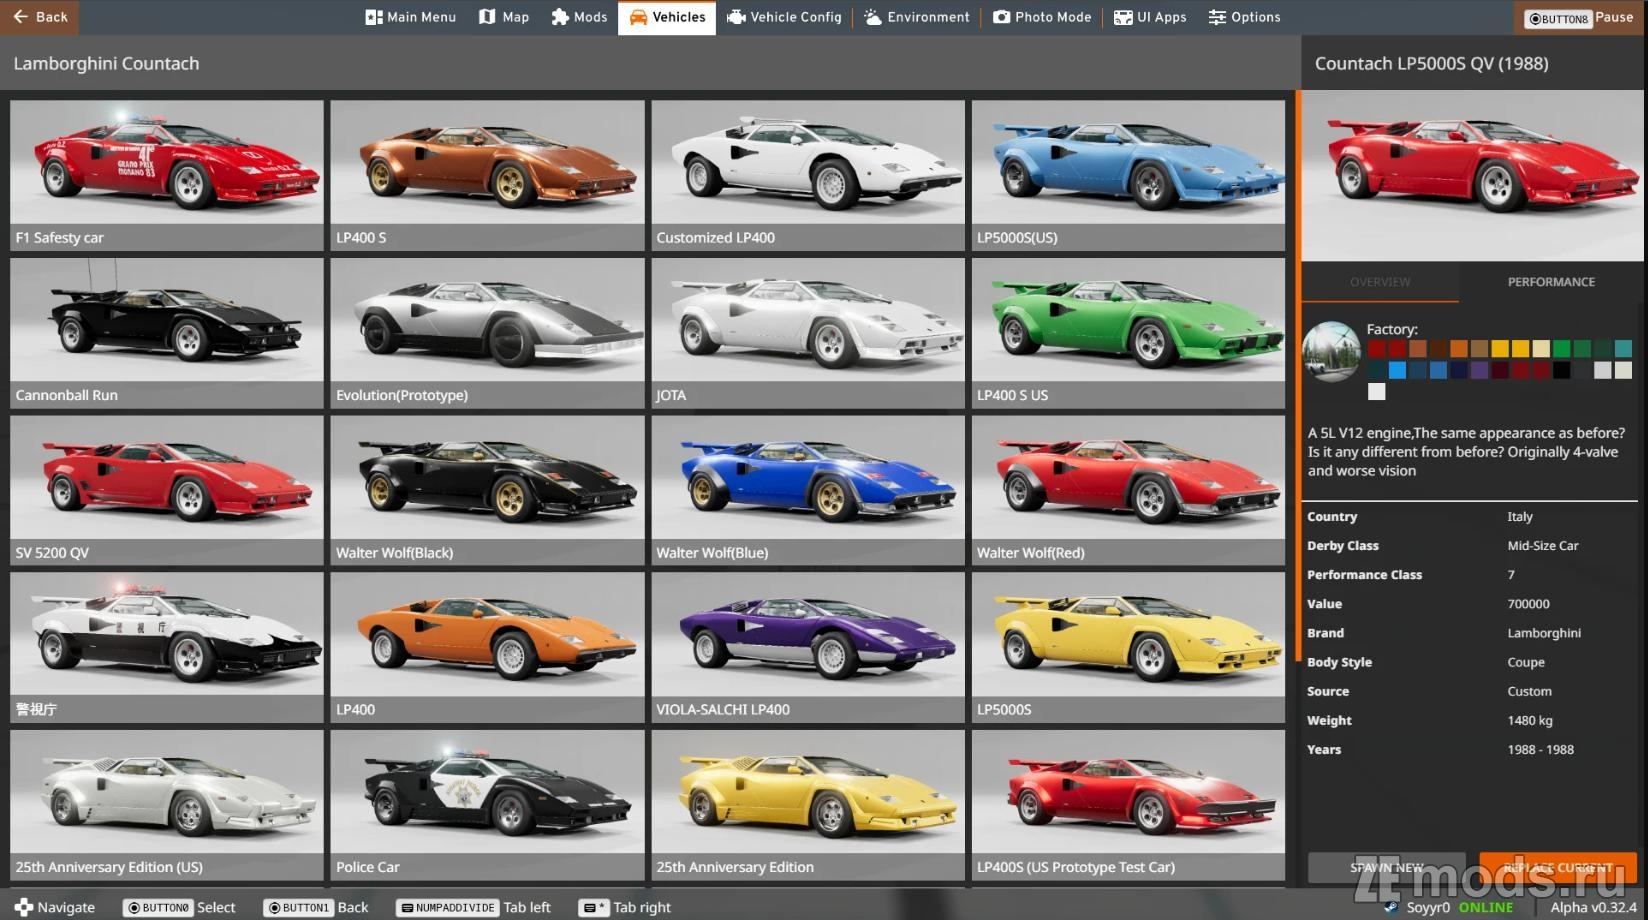Click the Navigate d-pad icon
The image size is (1648, 920).
(x=24, y=907)
